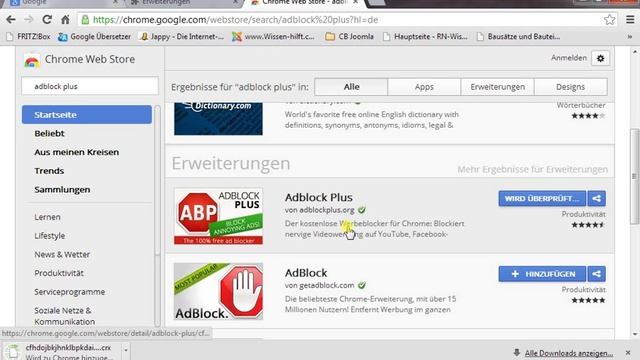Click the adblock plus search field

pos(90,86)
